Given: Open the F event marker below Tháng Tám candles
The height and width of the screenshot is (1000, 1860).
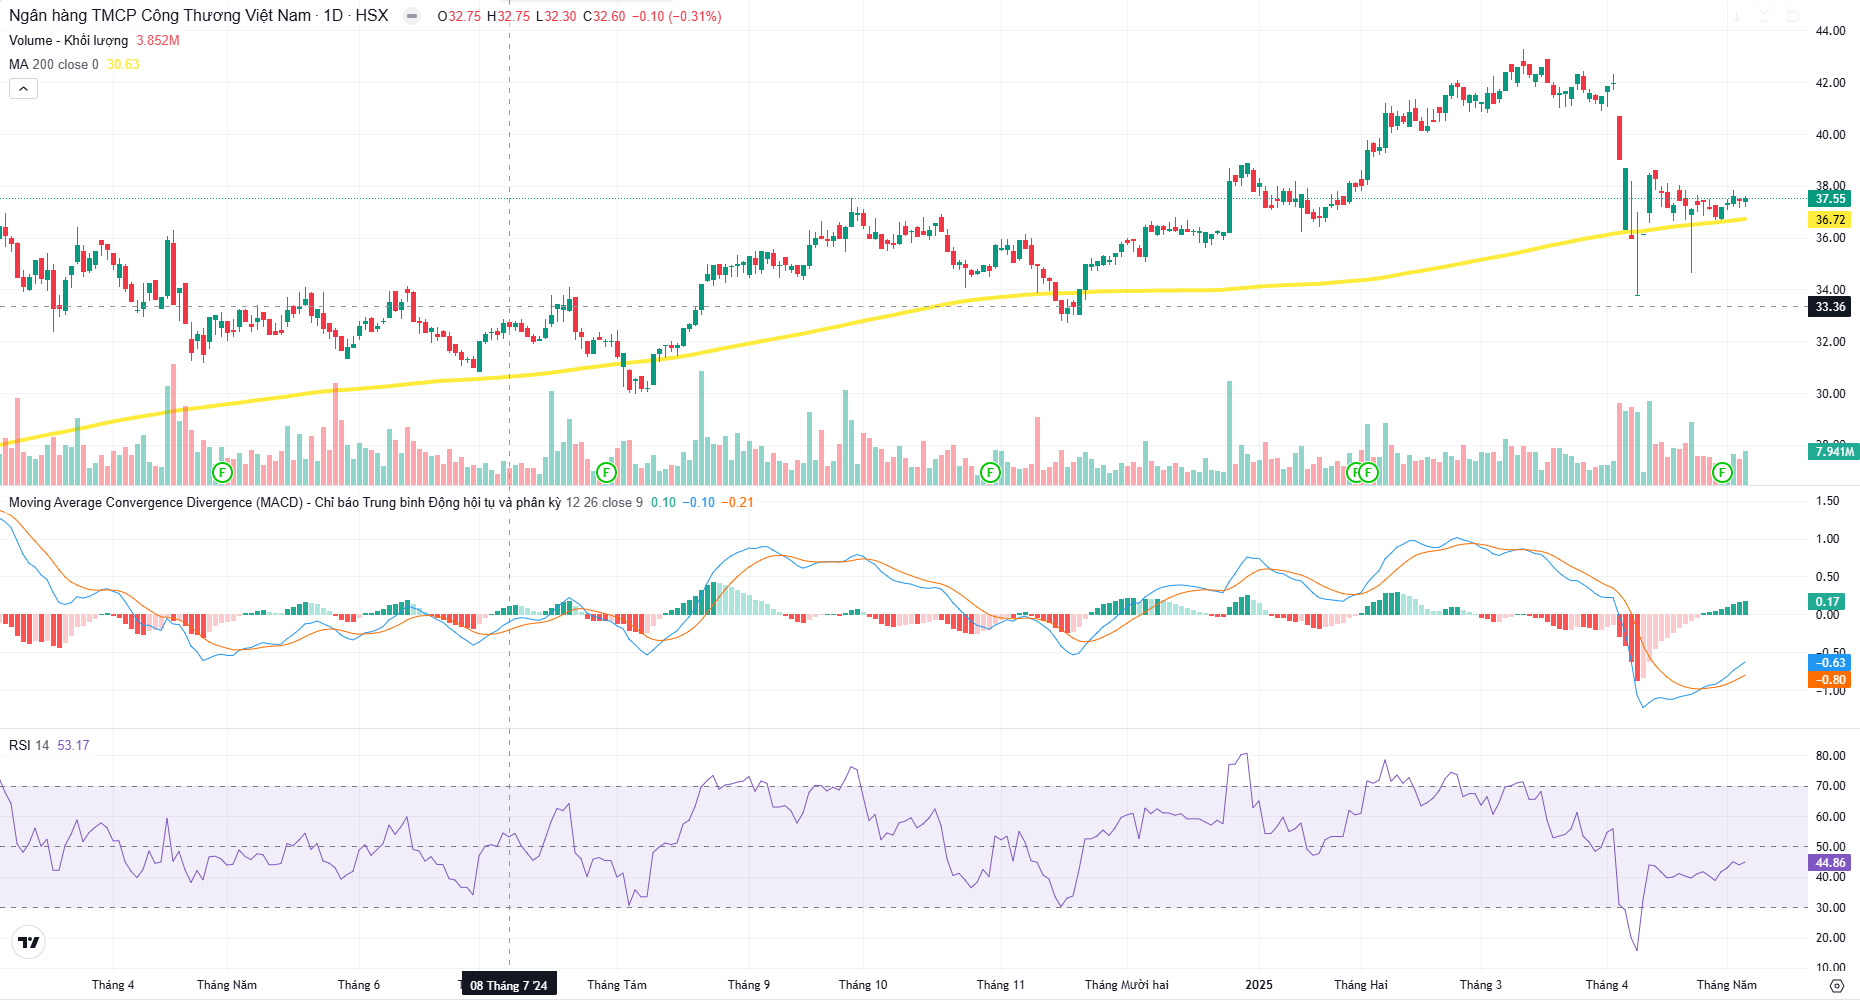Looking at the screenshot, I should [606, 472].
